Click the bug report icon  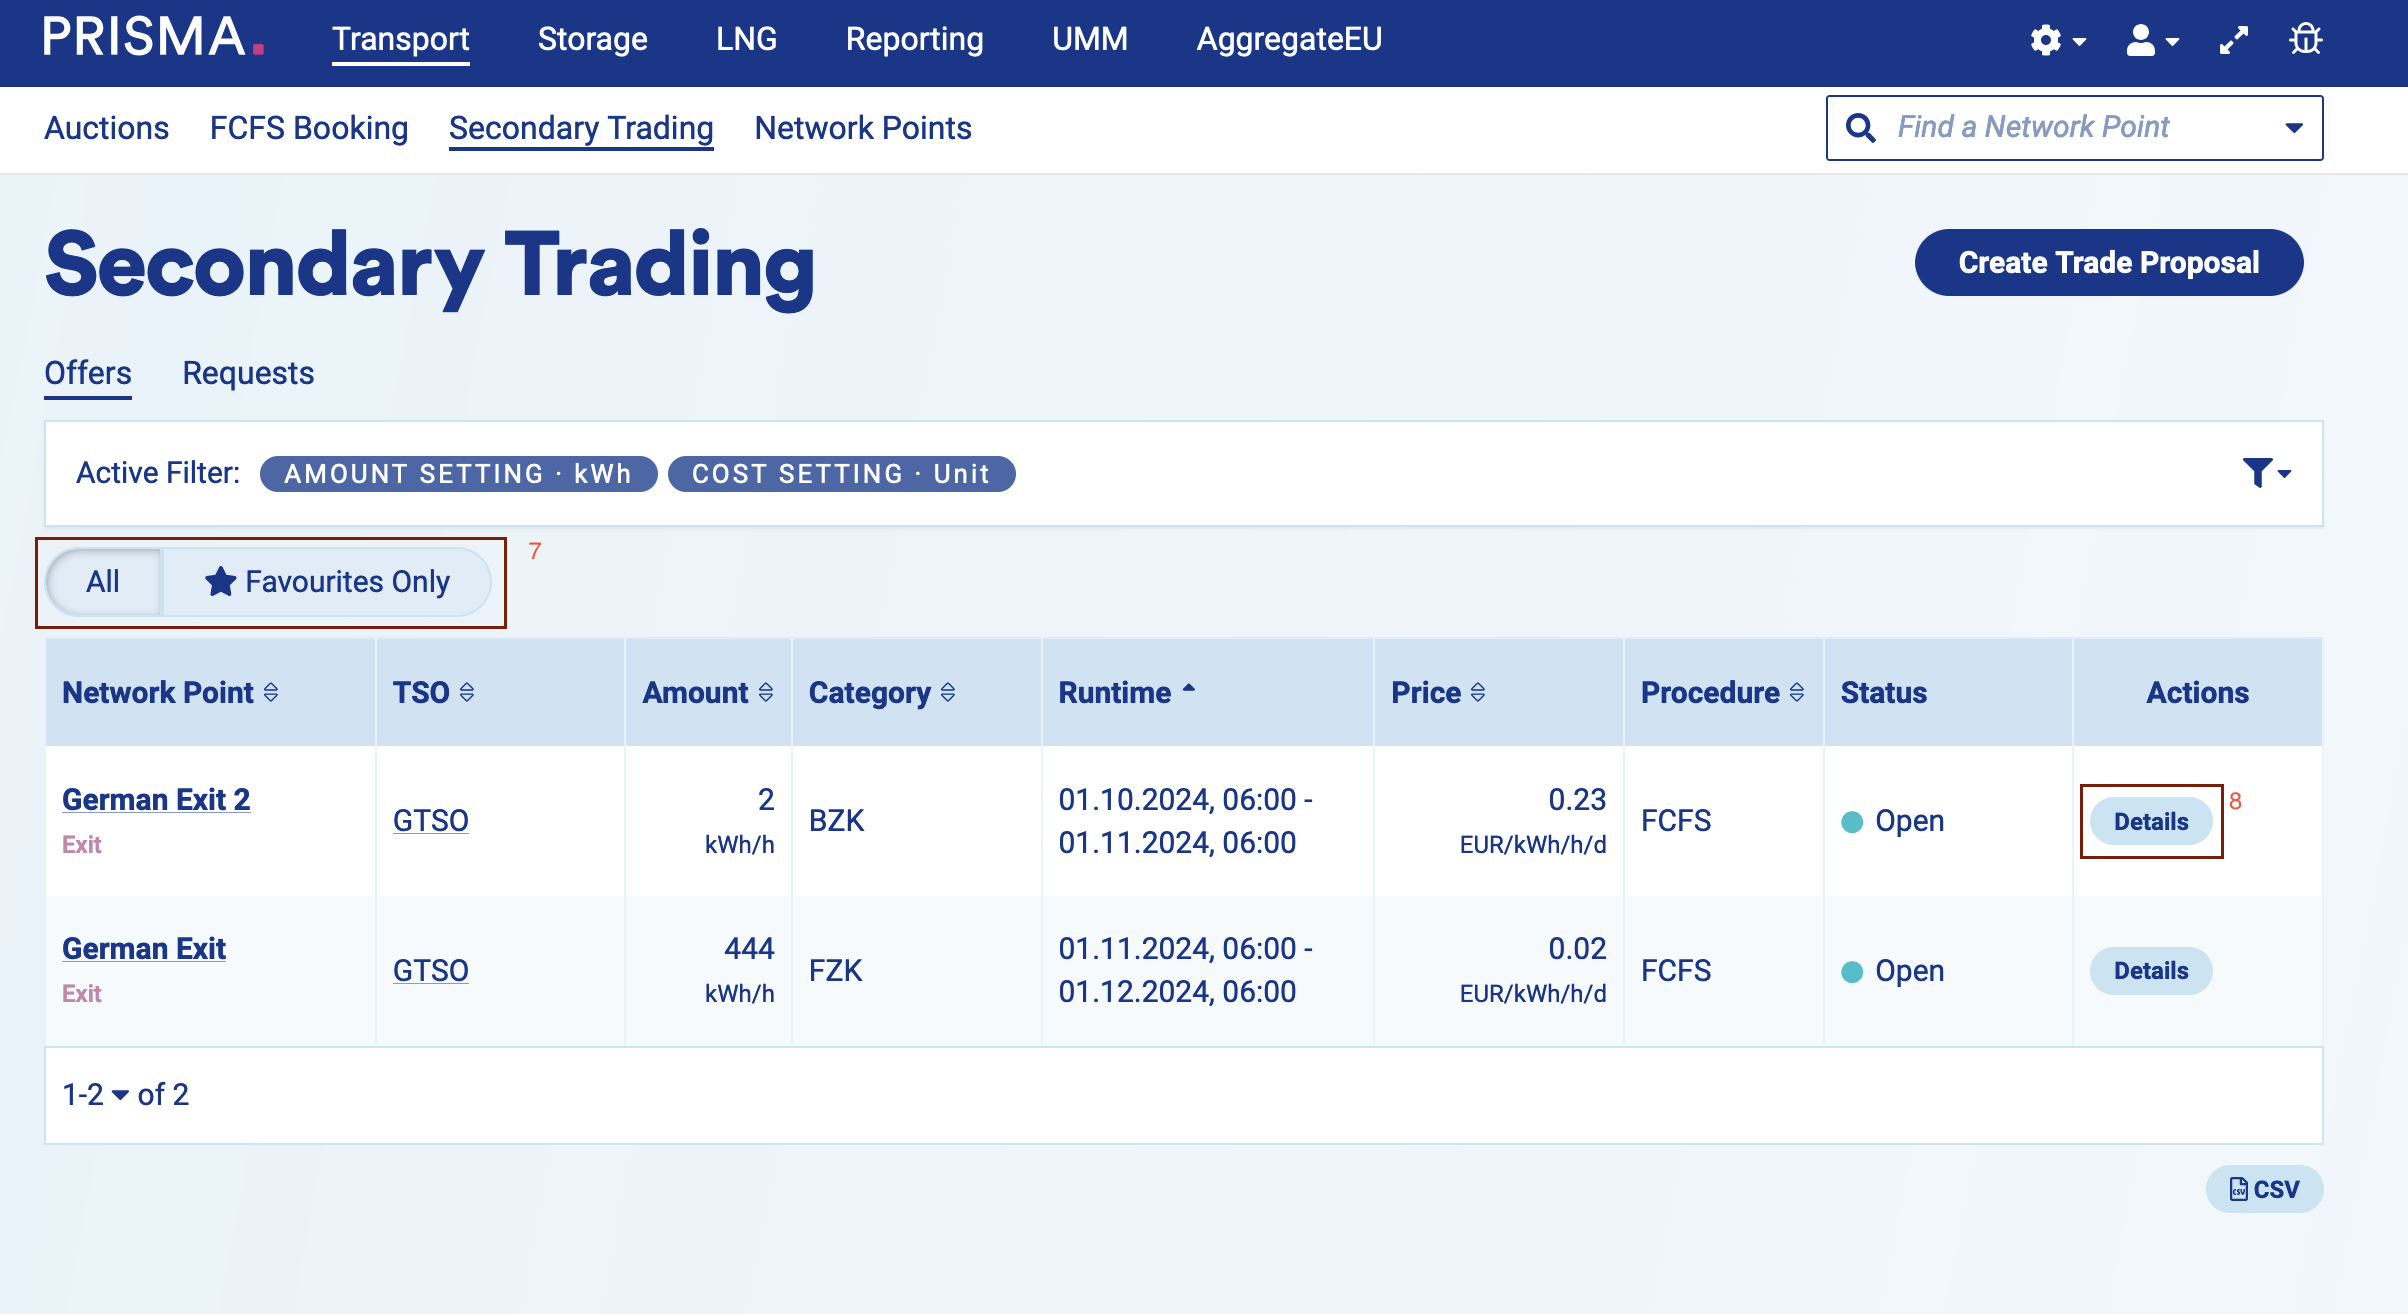(2306, 41)
